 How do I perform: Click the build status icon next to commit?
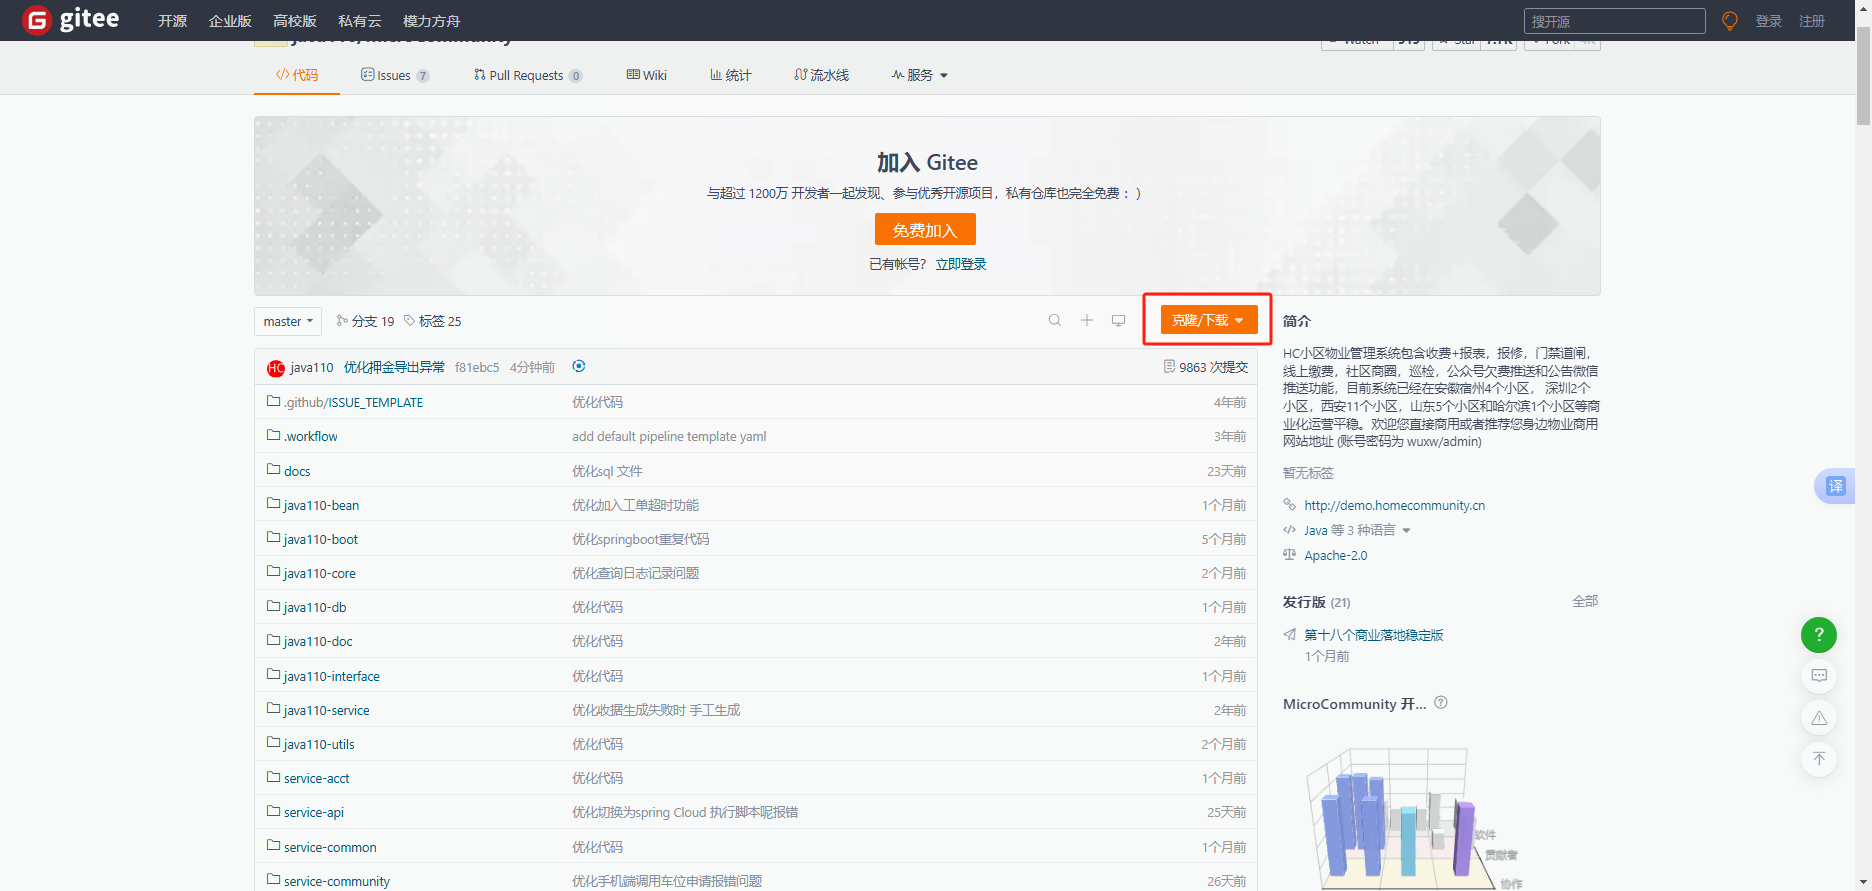click(x=579, y=366)
